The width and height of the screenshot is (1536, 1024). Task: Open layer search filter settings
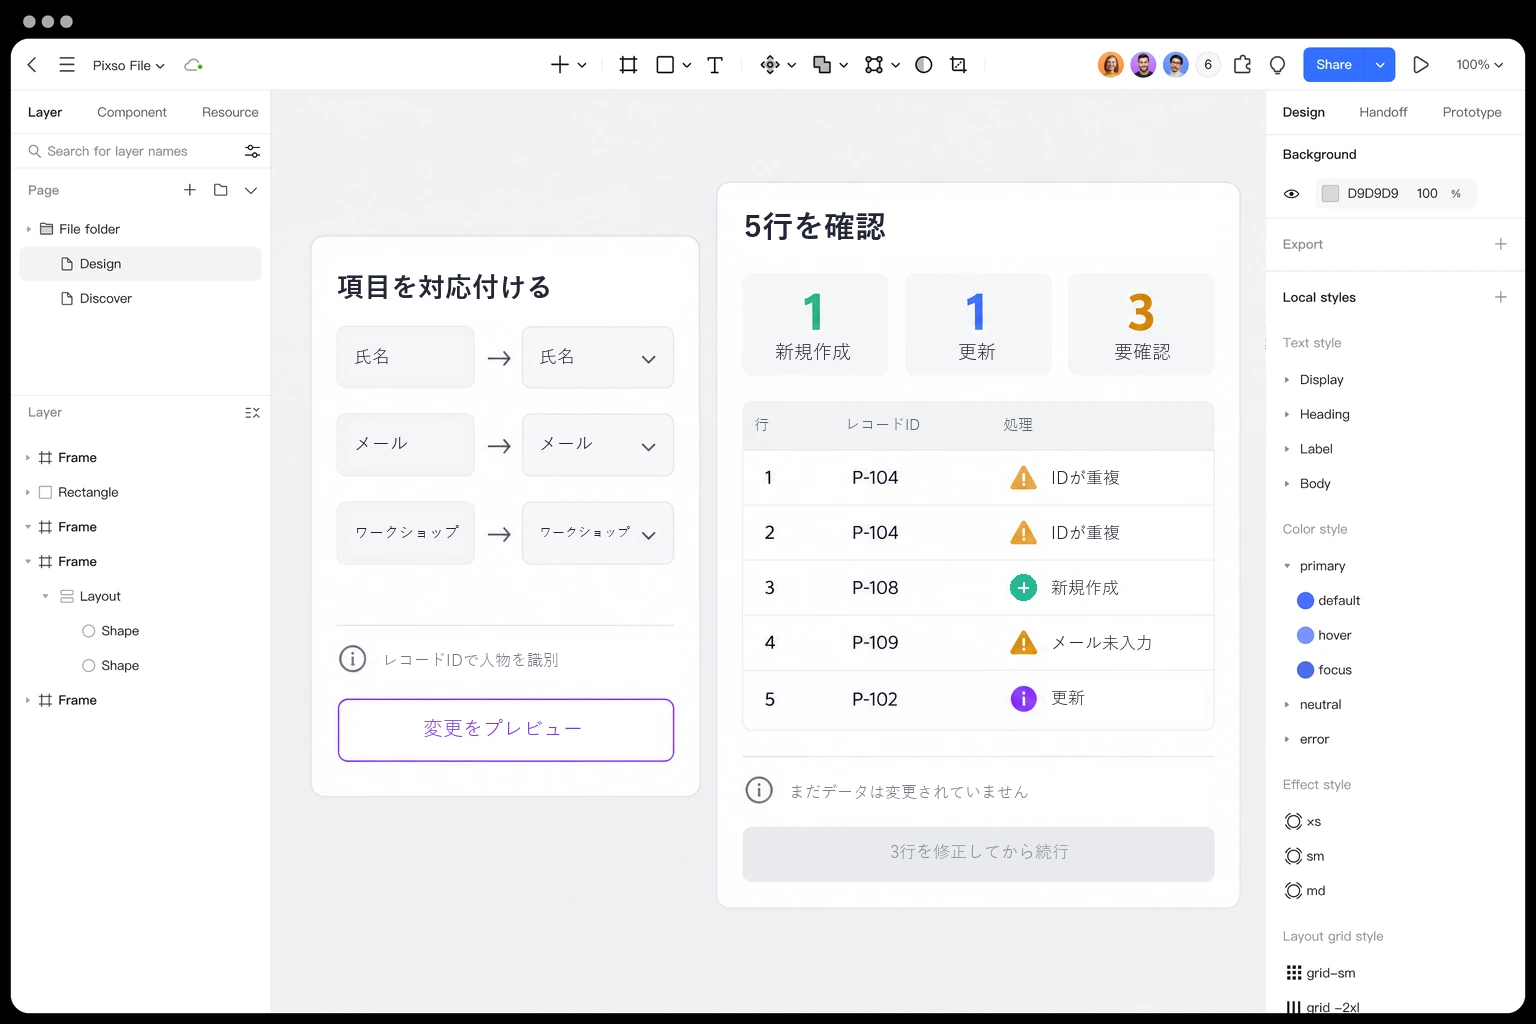point(252,151)
